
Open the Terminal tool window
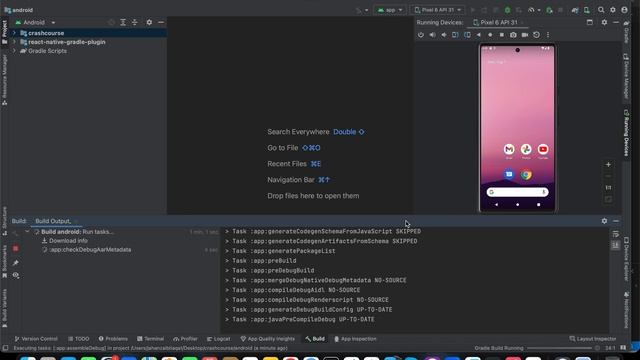tap(151, 339)
